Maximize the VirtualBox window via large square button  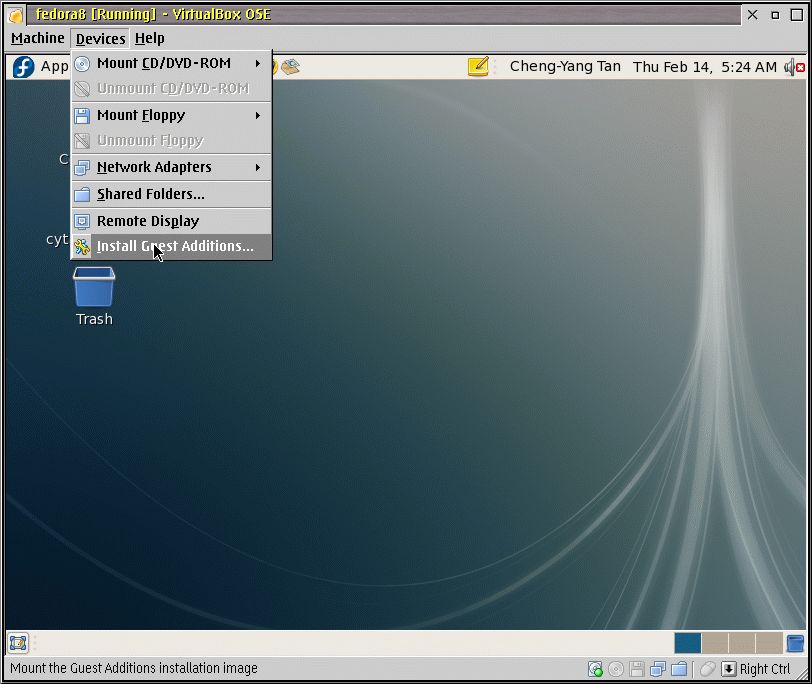tap(798, 15)
